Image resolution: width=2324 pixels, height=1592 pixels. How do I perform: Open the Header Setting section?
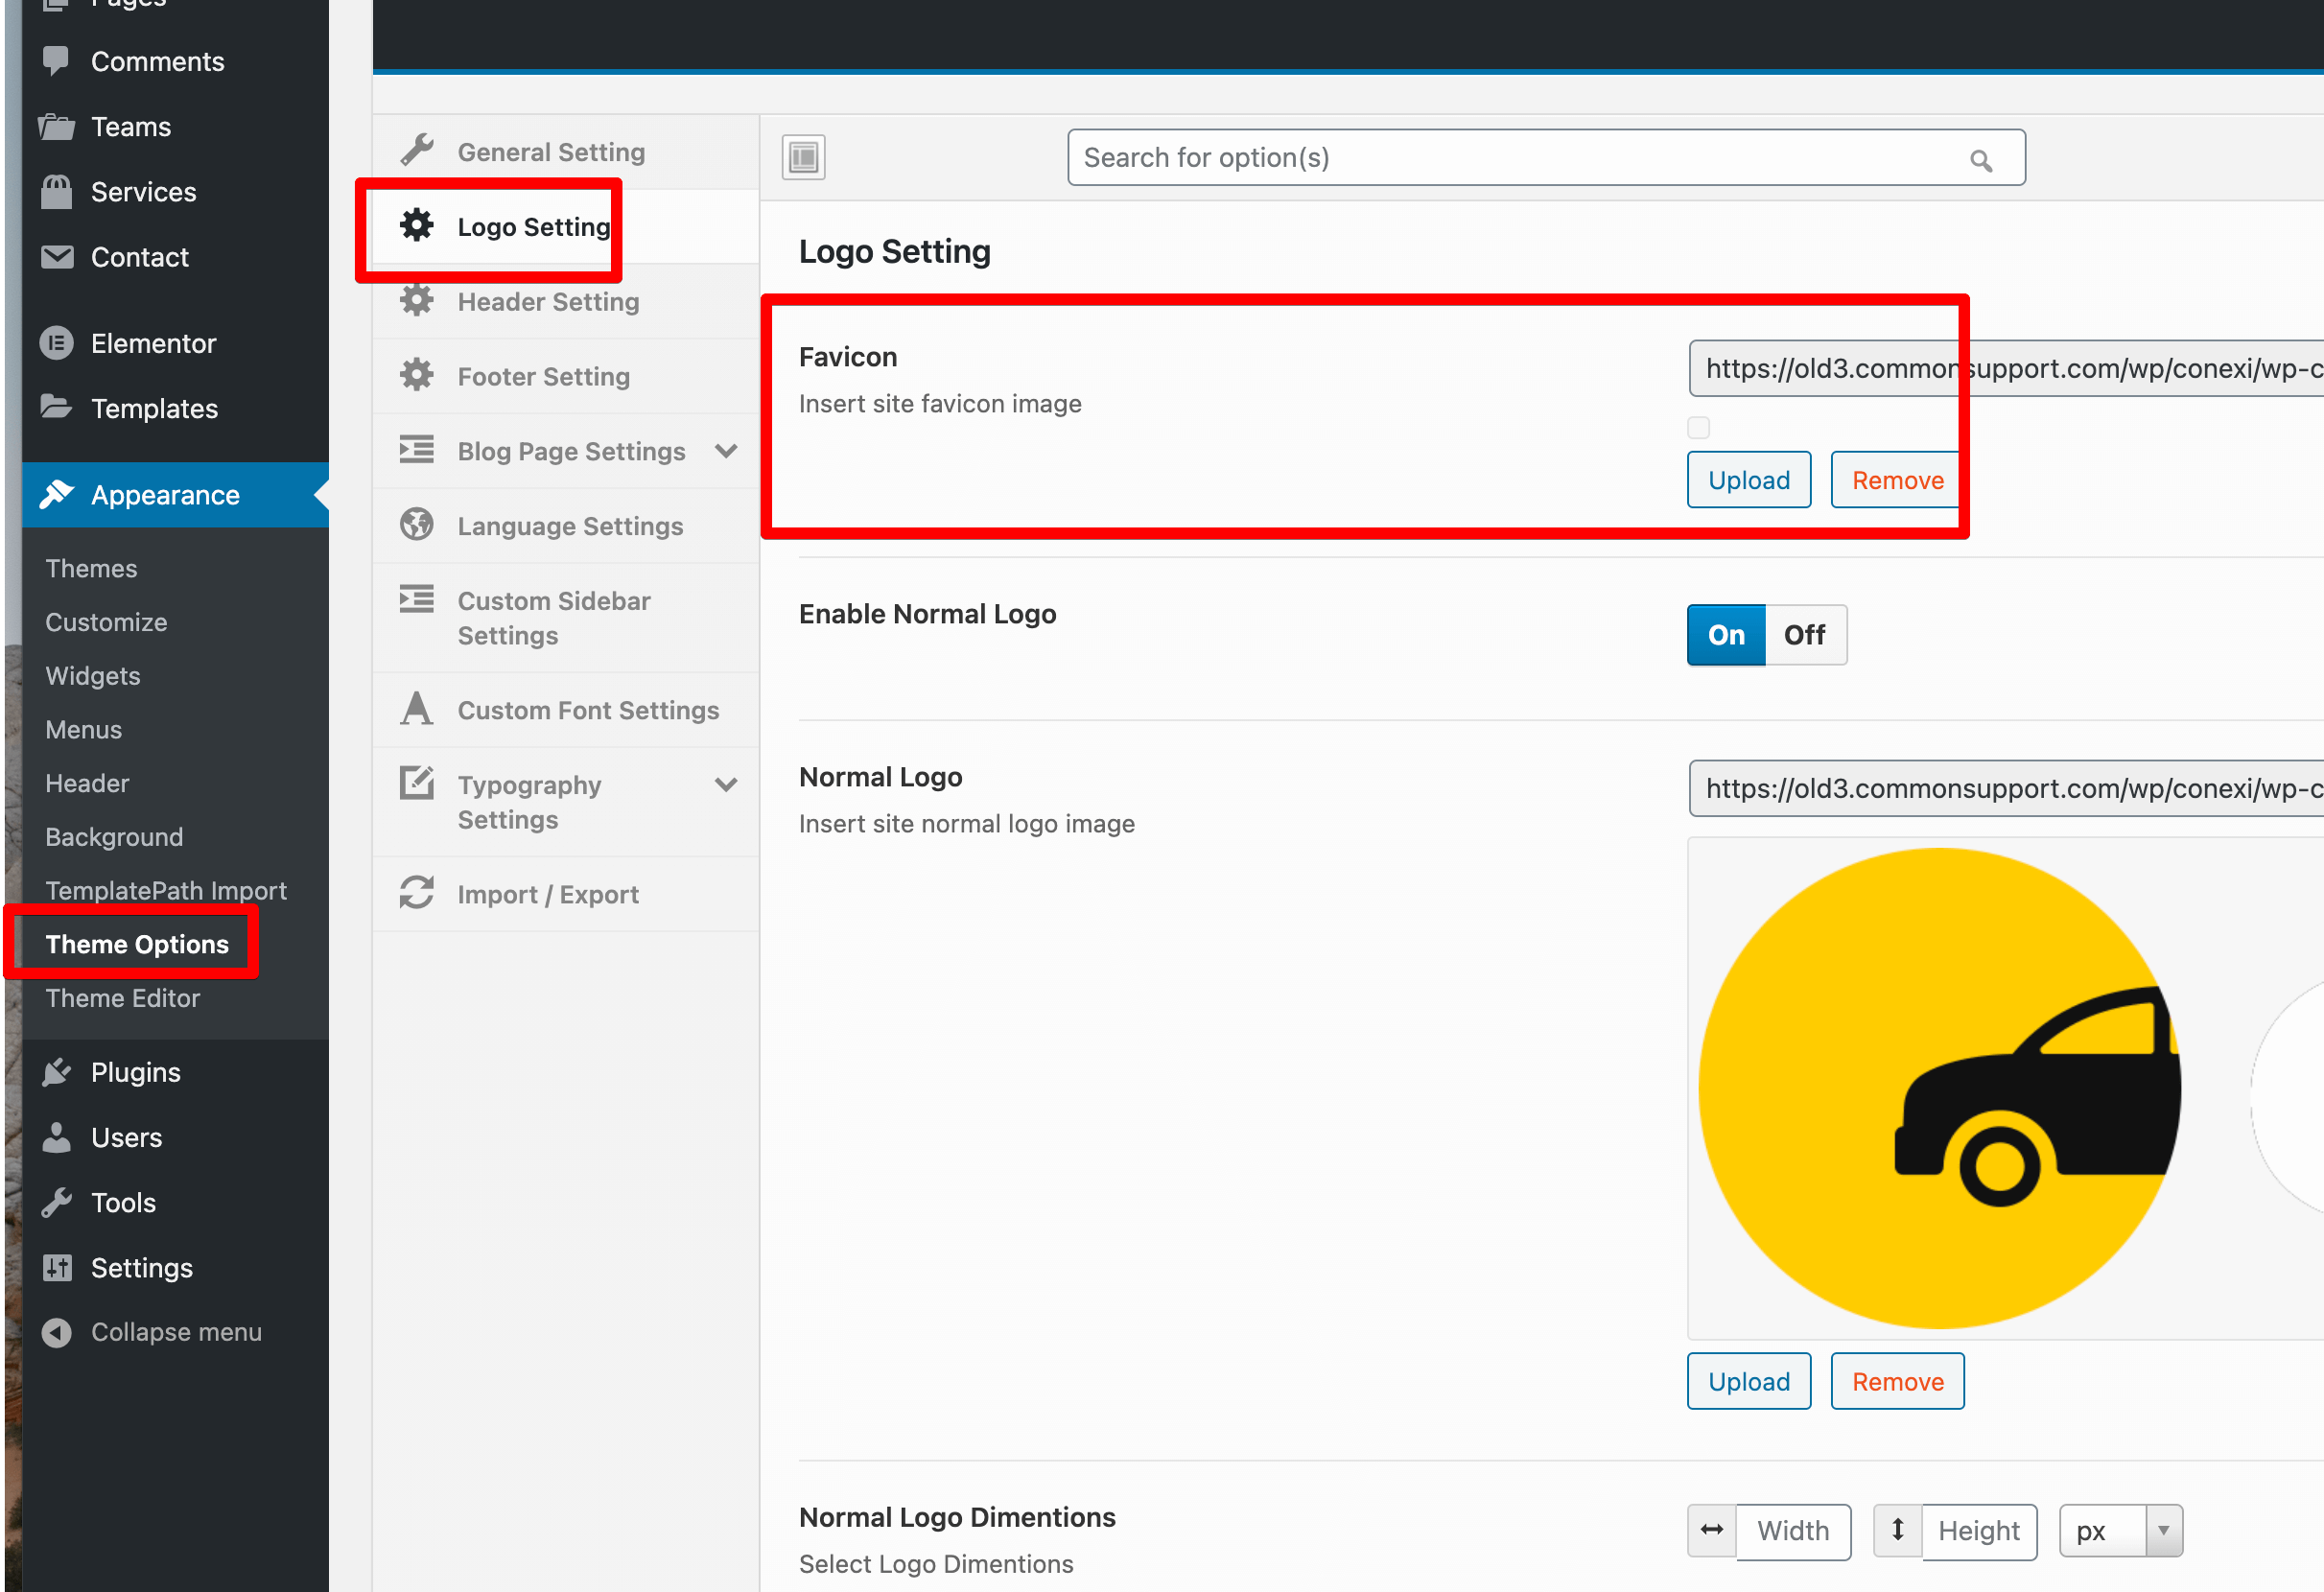coord(548,302)
